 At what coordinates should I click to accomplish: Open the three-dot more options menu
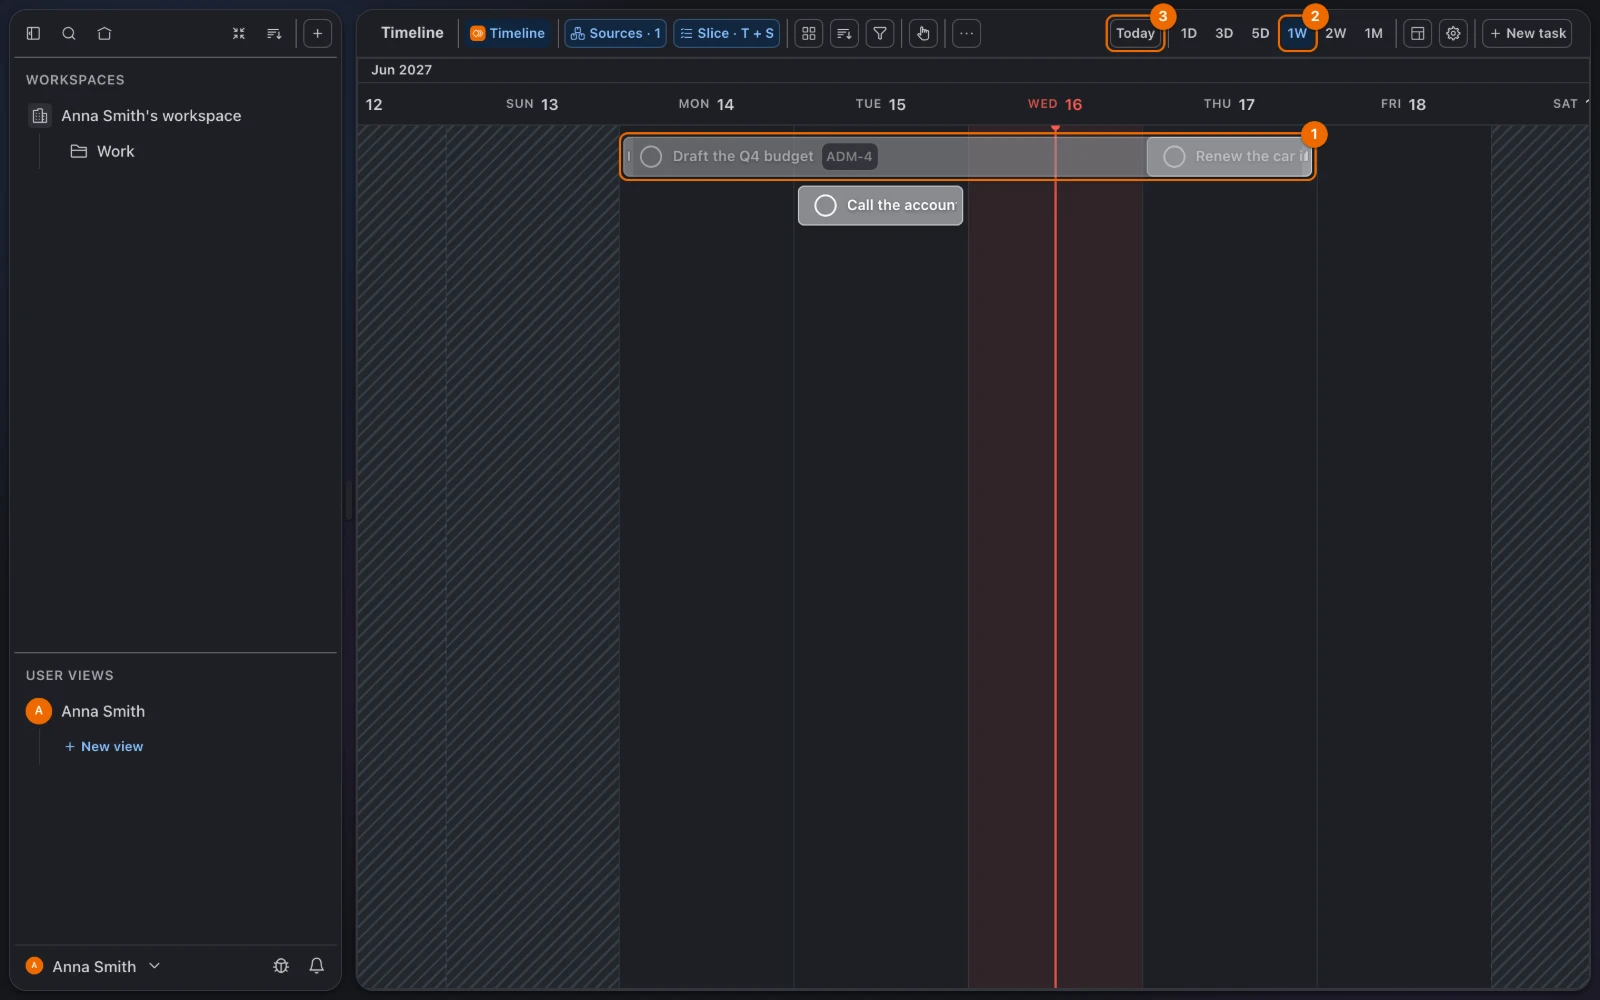966,33
